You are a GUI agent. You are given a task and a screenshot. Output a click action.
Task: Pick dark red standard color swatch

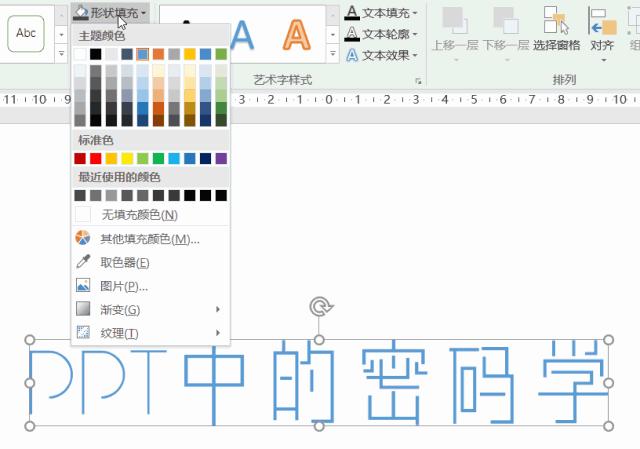click(x=80, y=158)
